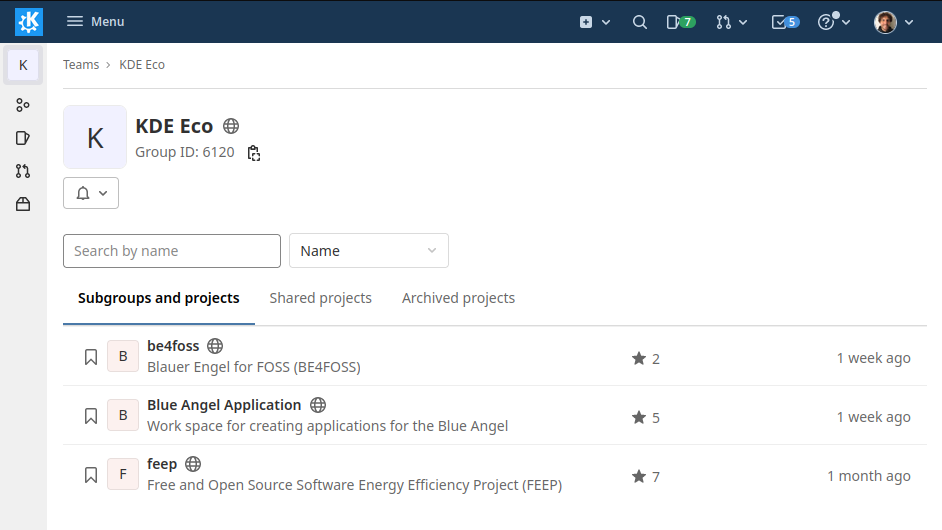Copy the Group ID with clipboard icon
This screenshot has height=530, width=942.
(x=254, y=153)
